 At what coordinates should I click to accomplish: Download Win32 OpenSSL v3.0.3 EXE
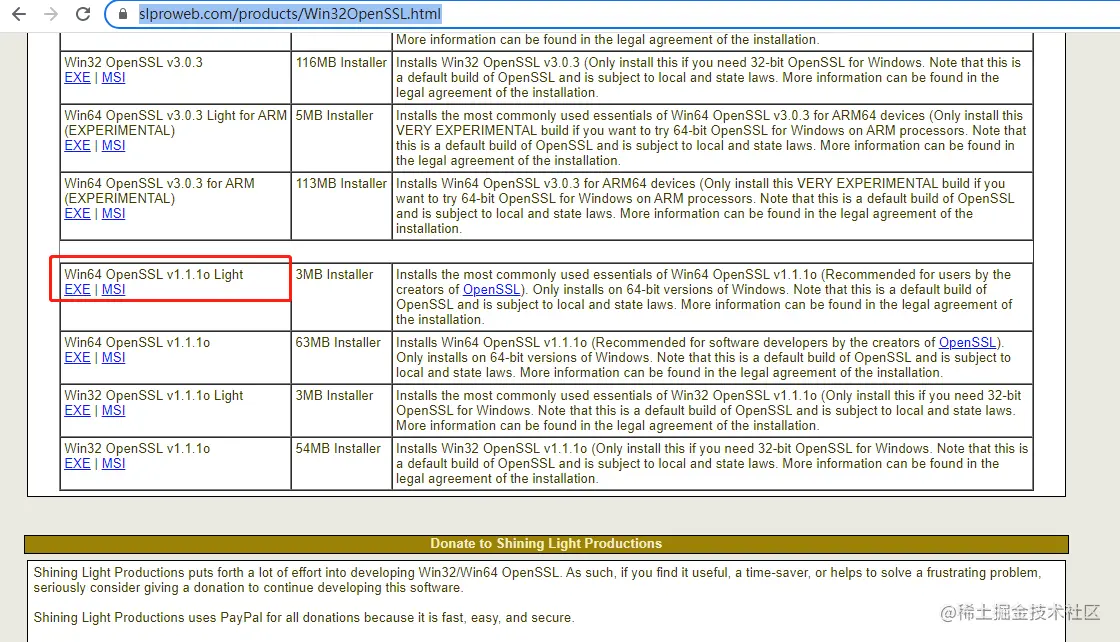(77, 77)
